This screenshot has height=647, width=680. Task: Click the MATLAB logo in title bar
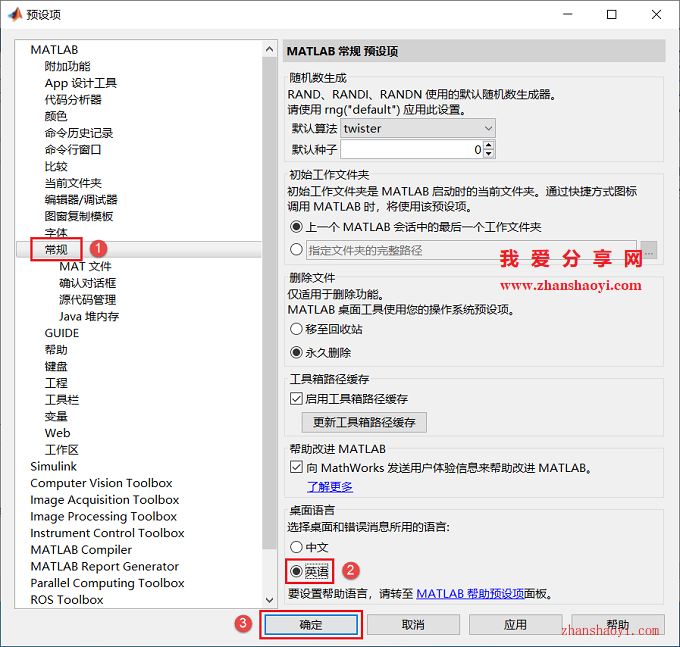pyautogui.click(x=15, y=14)
